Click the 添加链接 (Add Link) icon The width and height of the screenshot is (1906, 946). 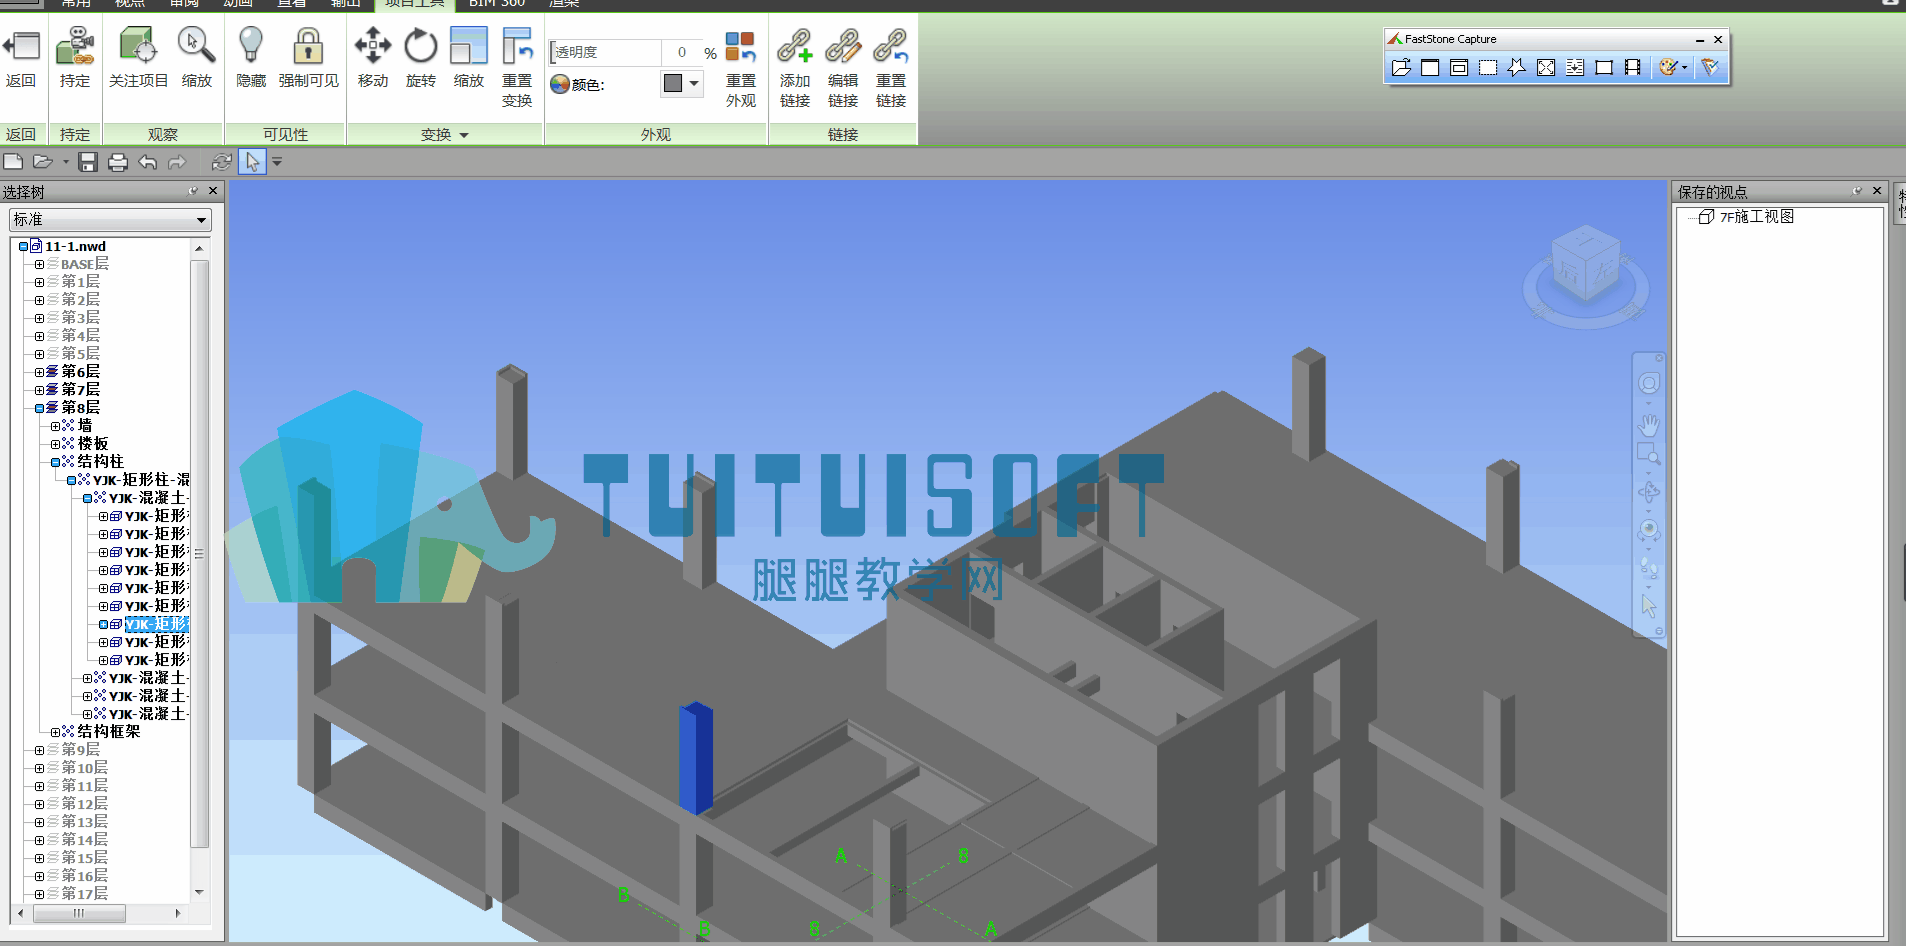795,67
